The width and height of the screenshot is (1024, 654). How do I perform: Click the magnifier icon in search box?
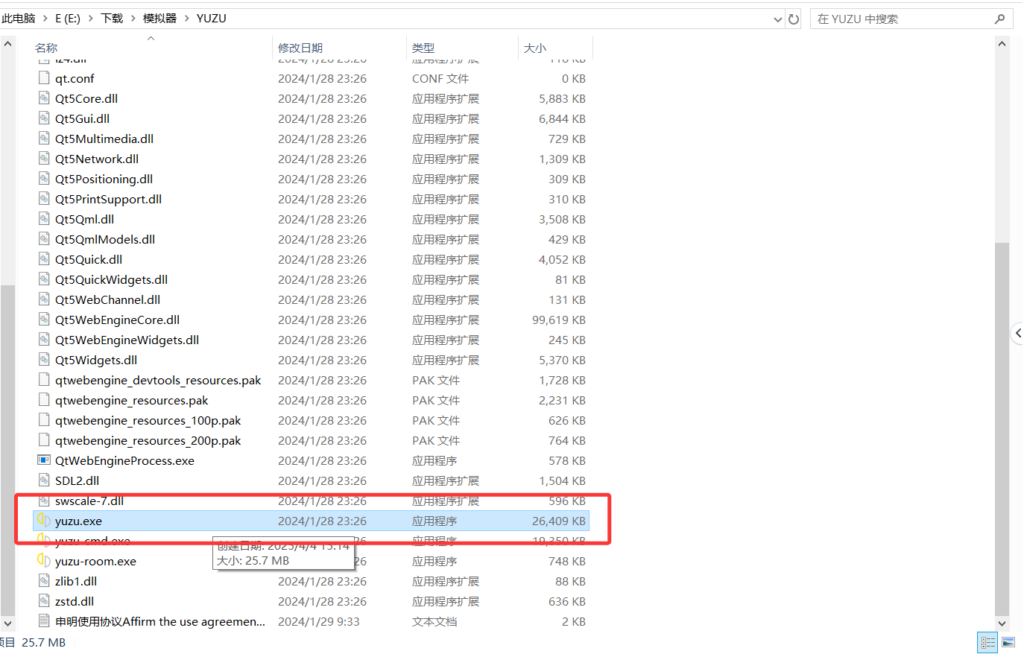pyautogui.click(x=1000, y=19)
